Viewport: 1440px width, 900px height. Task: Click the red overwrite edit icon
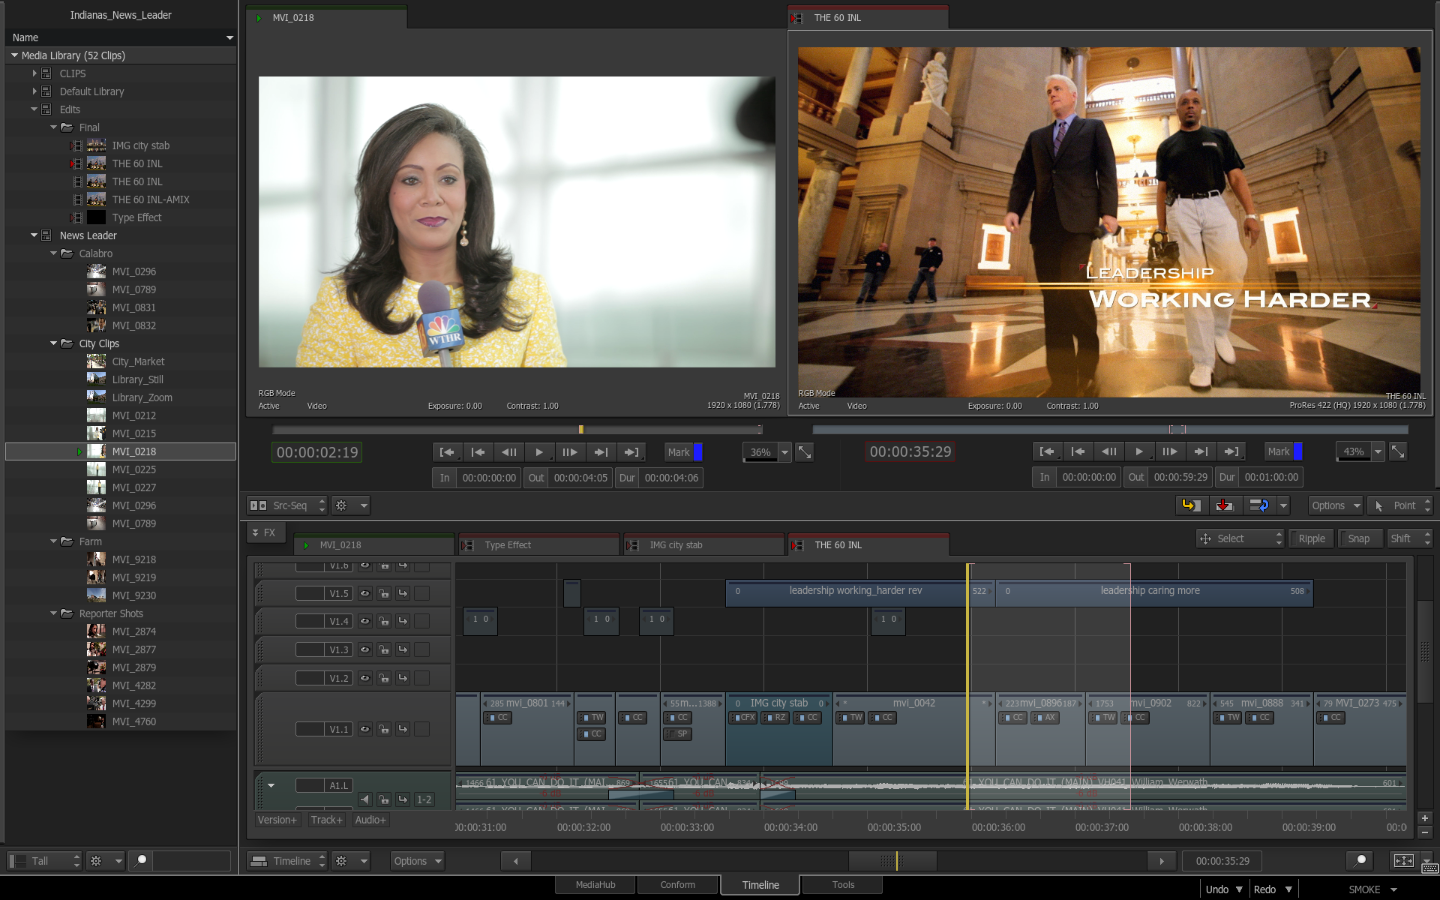(x=1224, y=506)
